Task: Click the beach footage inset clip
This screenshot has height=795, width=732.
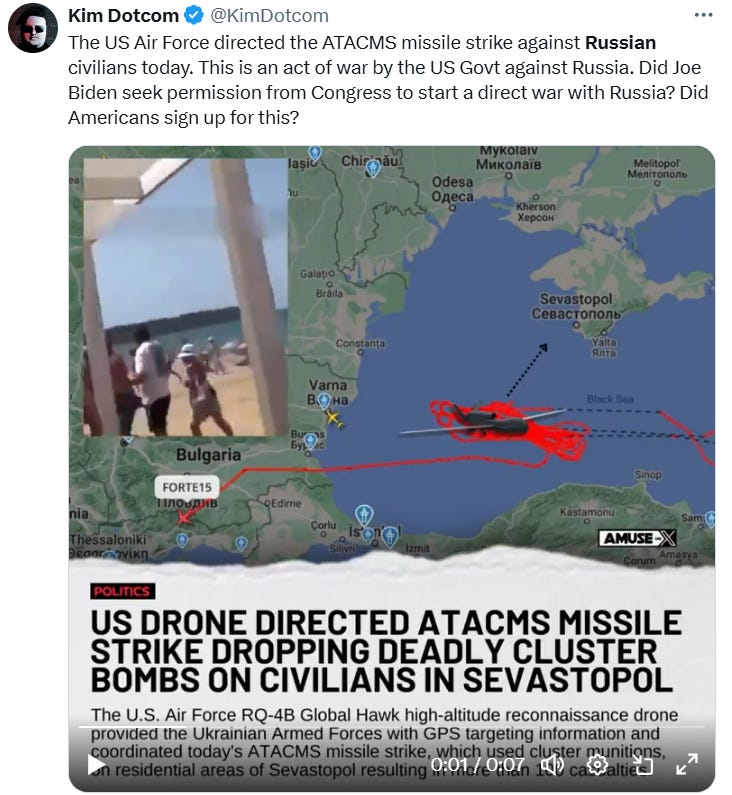Action: (186, 297)
